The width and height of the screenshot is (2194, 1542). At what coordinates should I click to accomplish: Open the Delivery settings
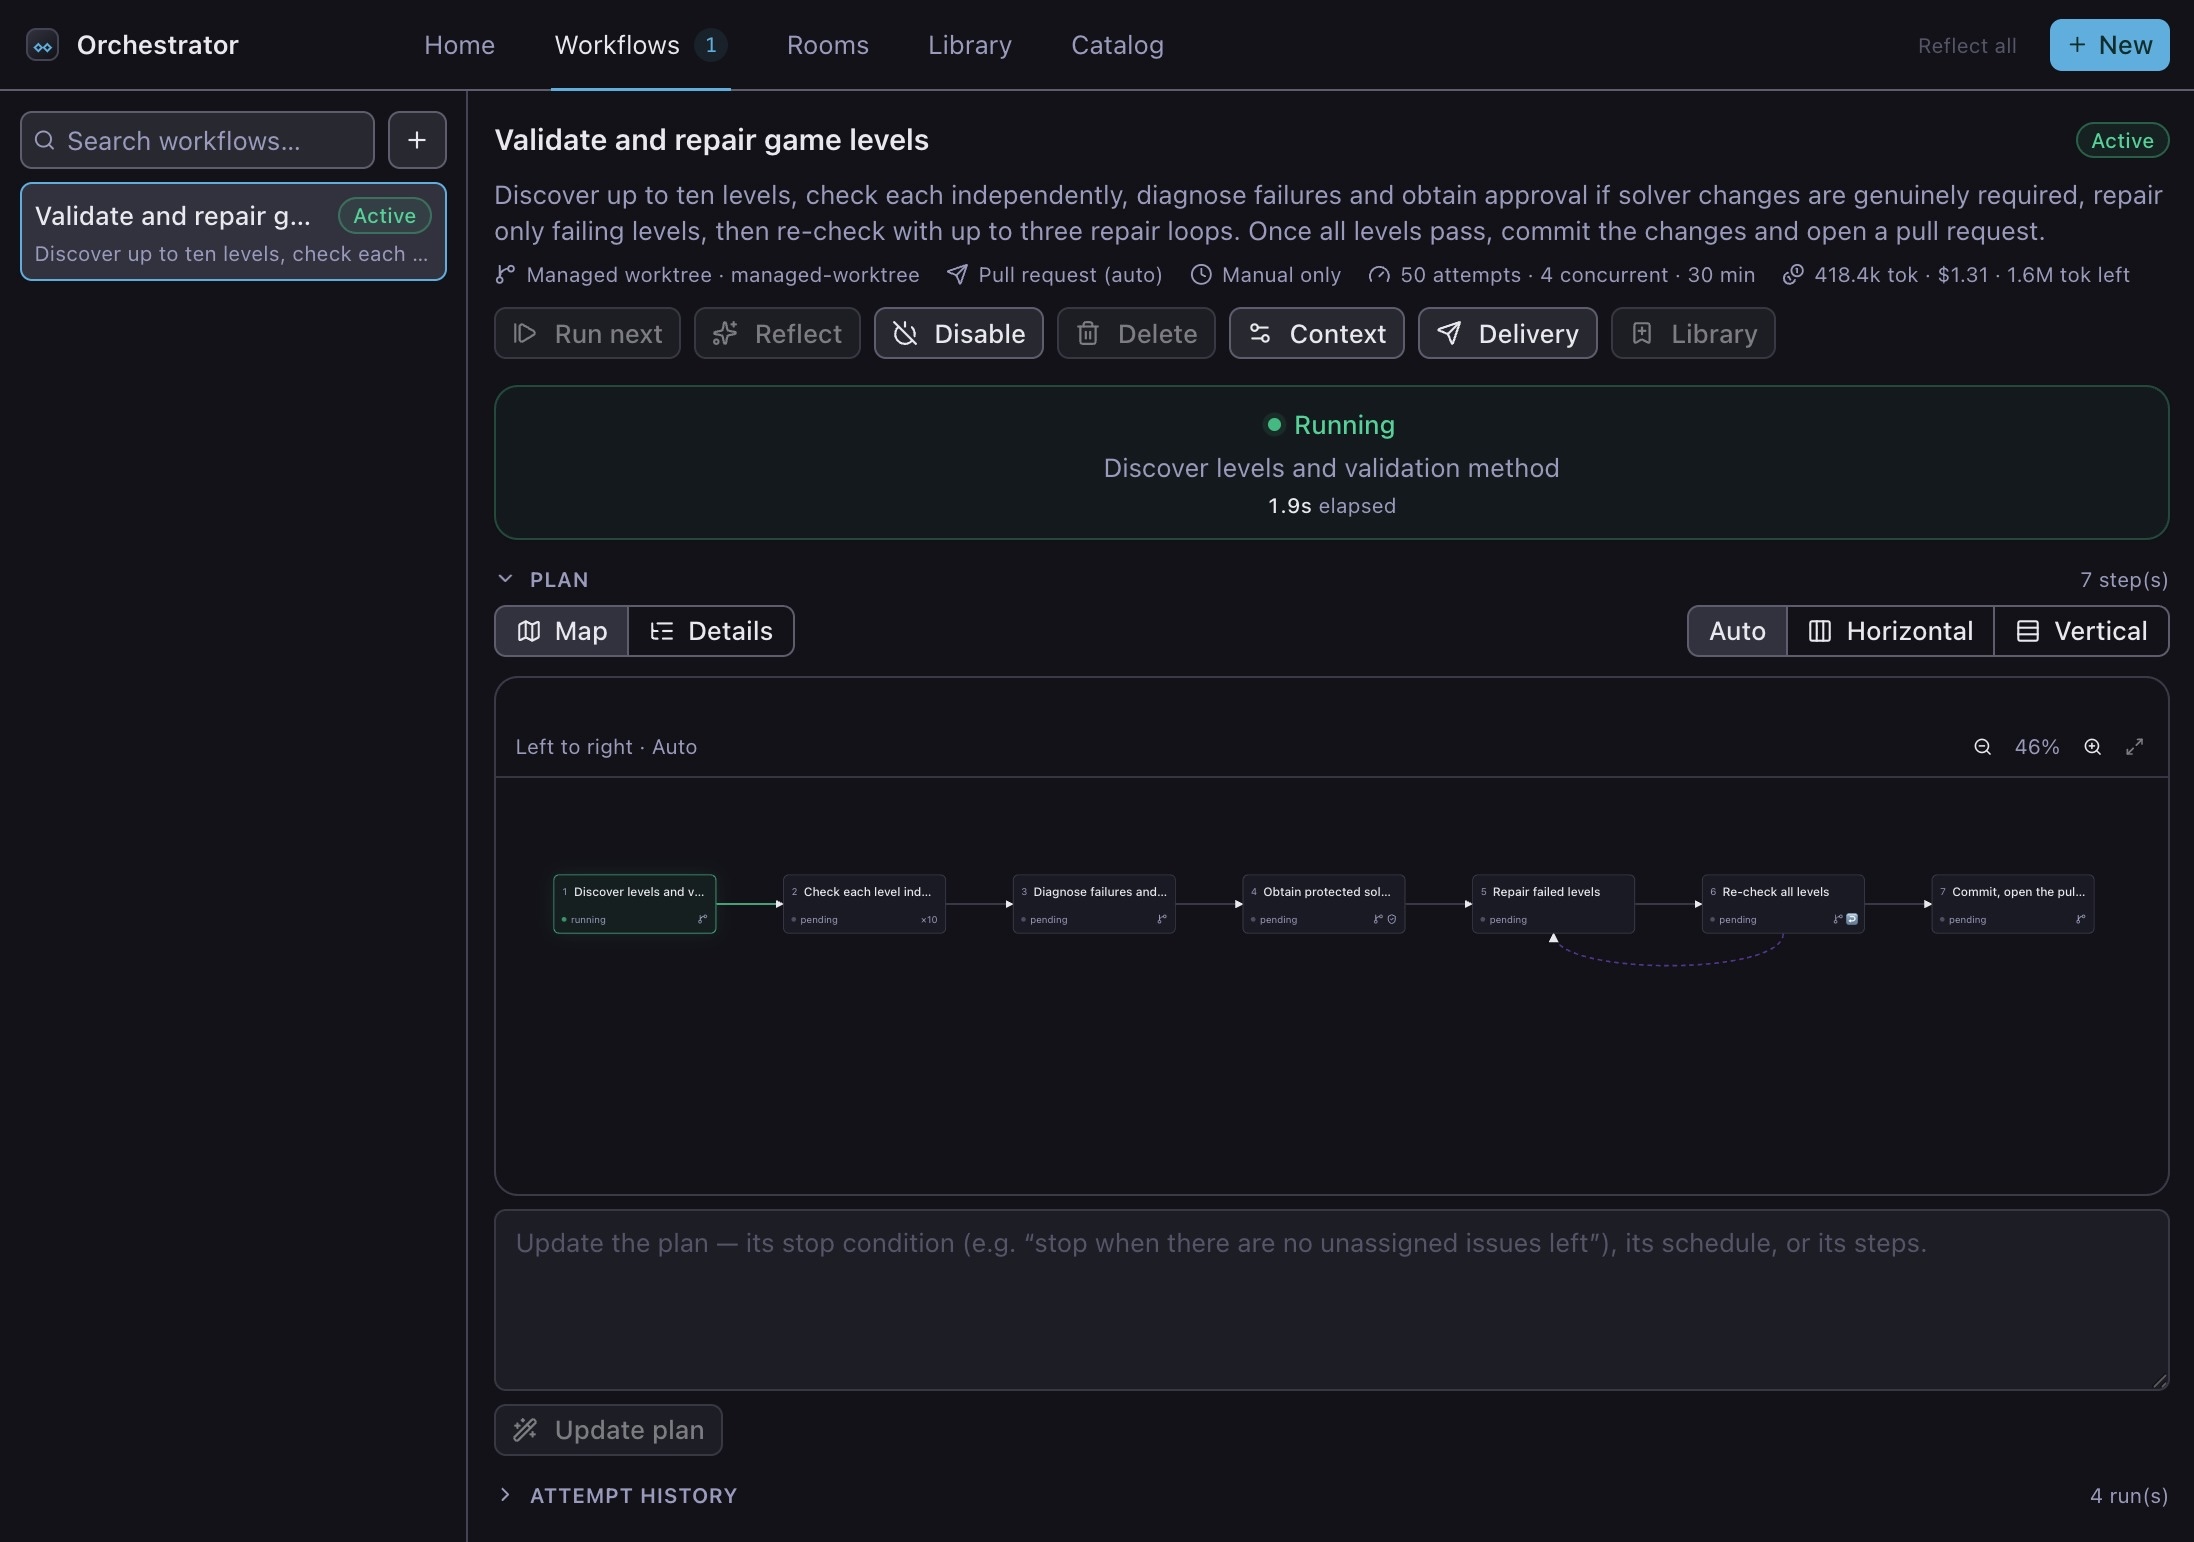[1507, 333]
